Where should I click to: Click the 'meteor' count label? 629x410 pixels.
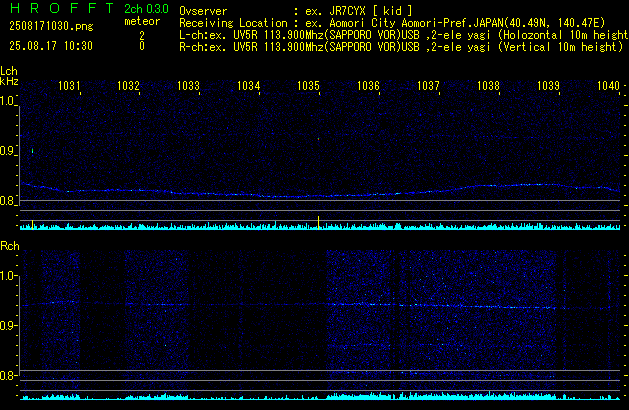142,21
